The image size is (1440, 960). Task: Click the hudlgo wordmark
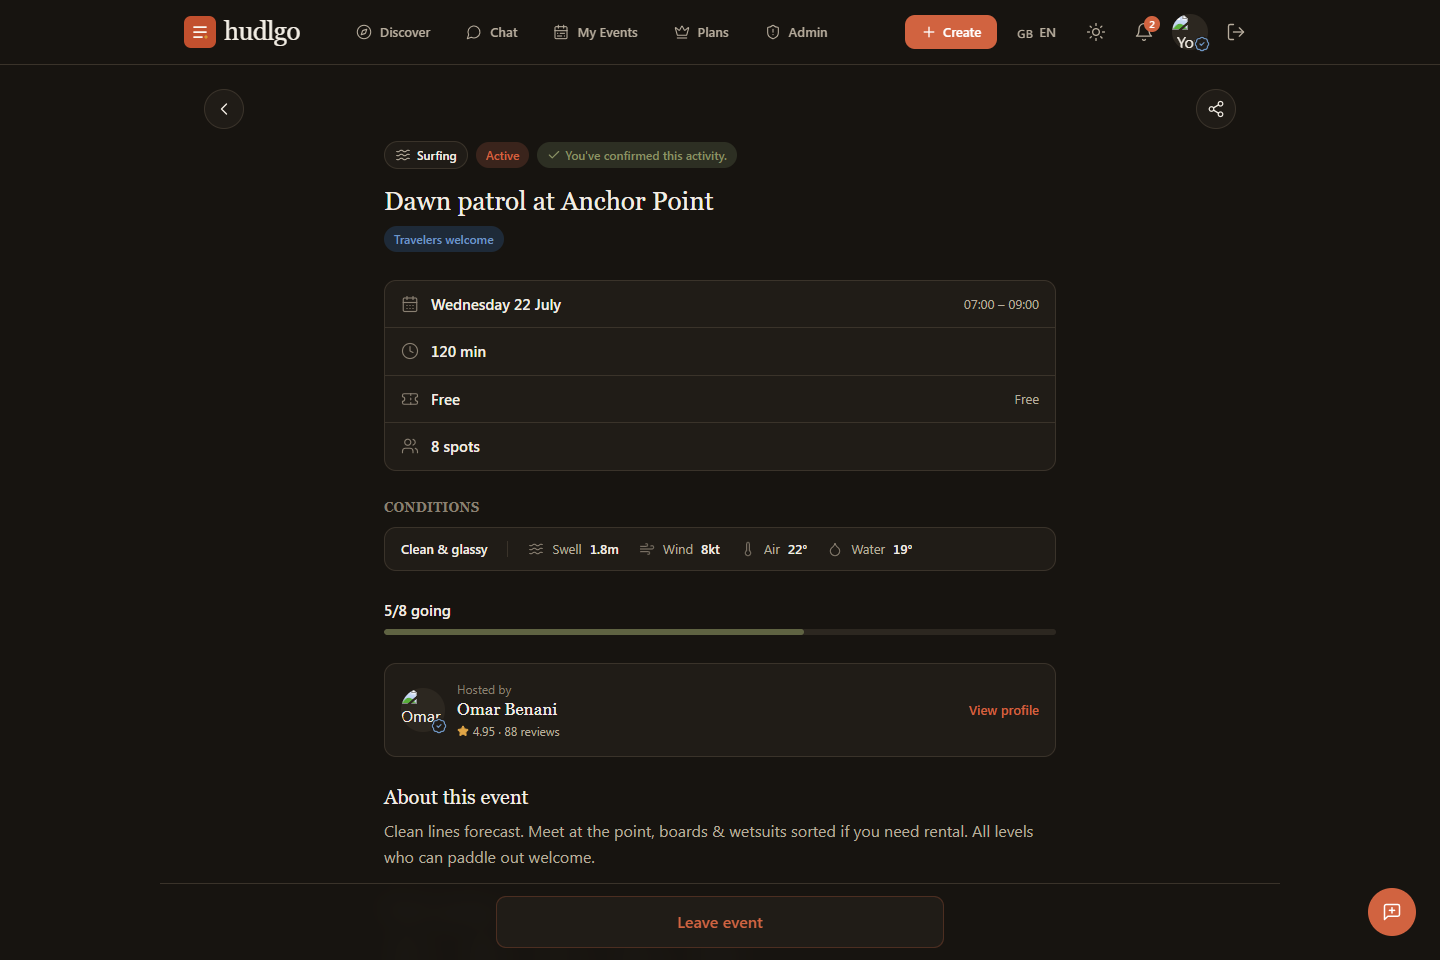point(262,32)
